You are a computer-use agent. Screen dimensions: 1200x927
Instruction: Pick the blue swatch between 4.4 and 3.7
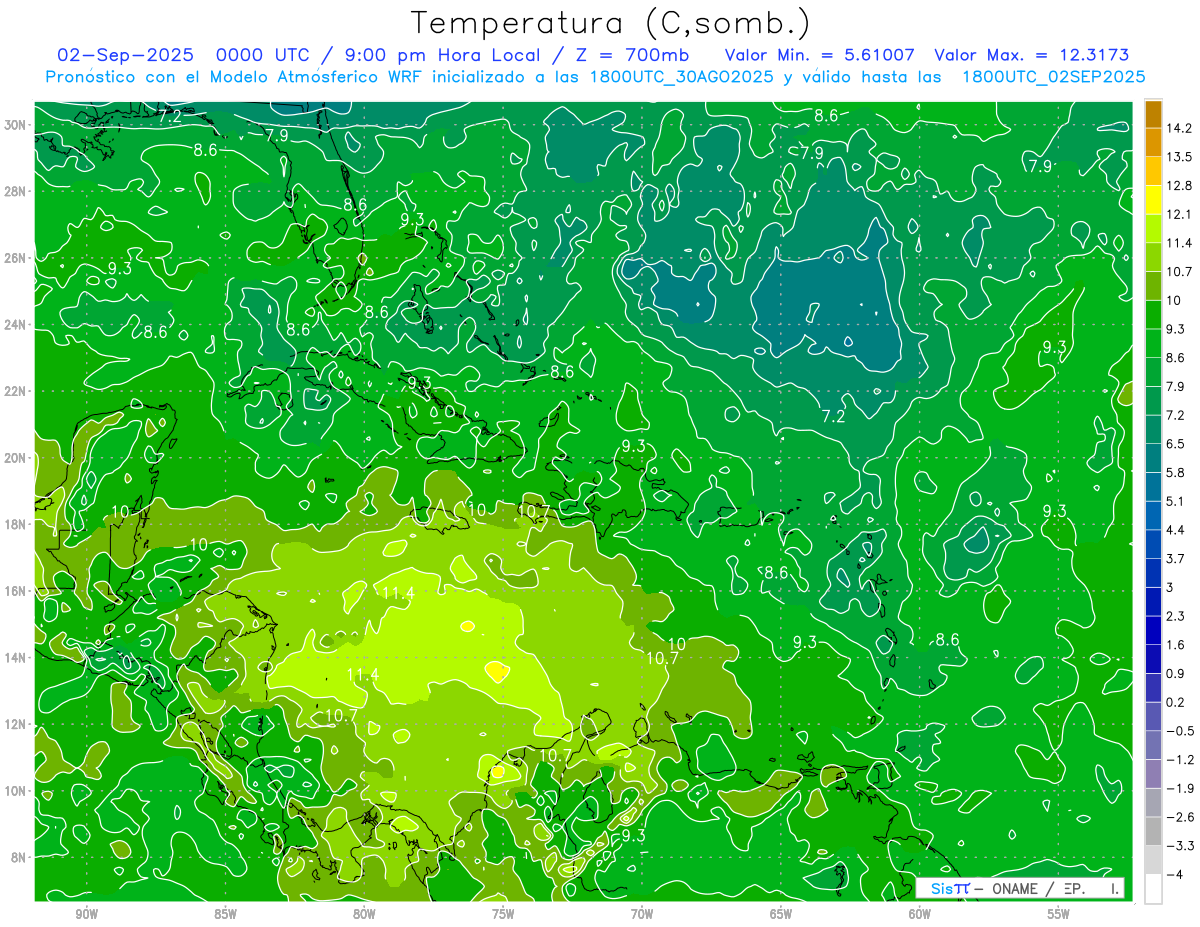pos(1153,545)
